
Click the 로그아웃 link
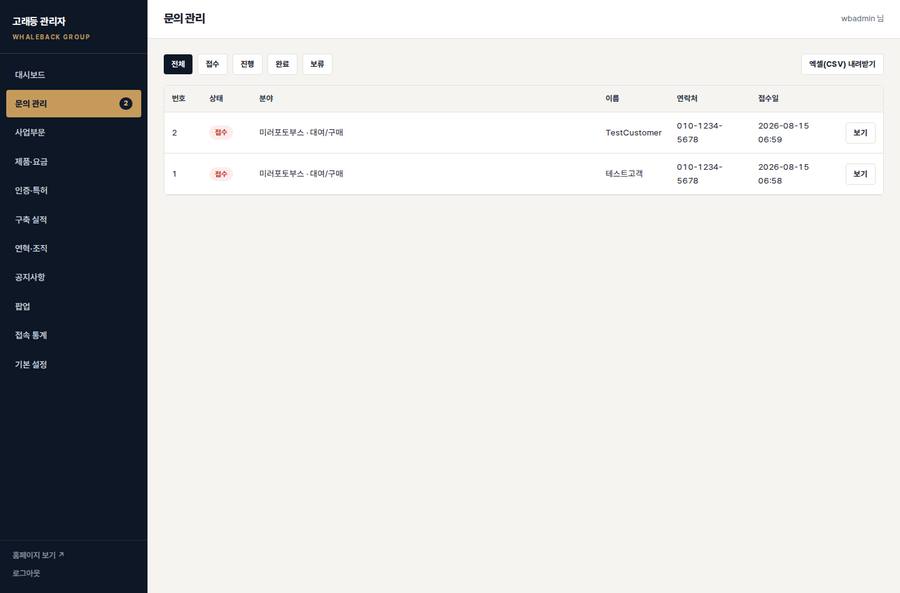pyautogui.click(x=26, y=573)
